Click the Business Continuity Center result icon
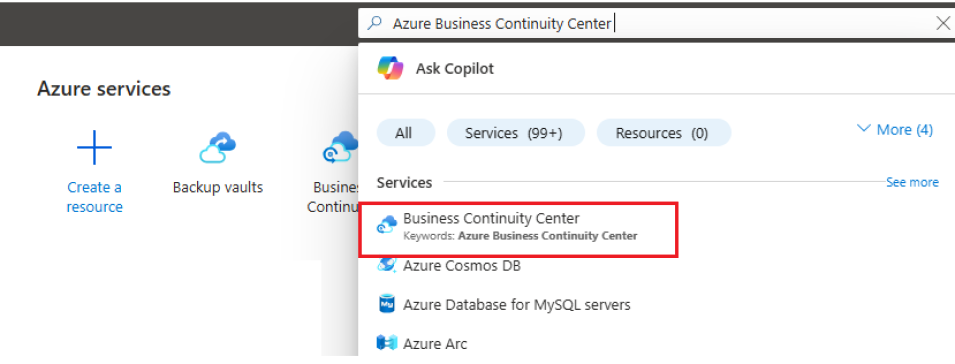 pos(387,226)
